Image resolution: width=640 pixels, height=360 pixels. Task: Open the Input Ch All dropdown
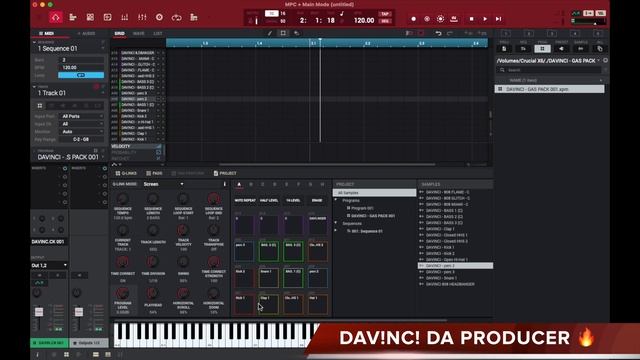(x=81, y=124)
